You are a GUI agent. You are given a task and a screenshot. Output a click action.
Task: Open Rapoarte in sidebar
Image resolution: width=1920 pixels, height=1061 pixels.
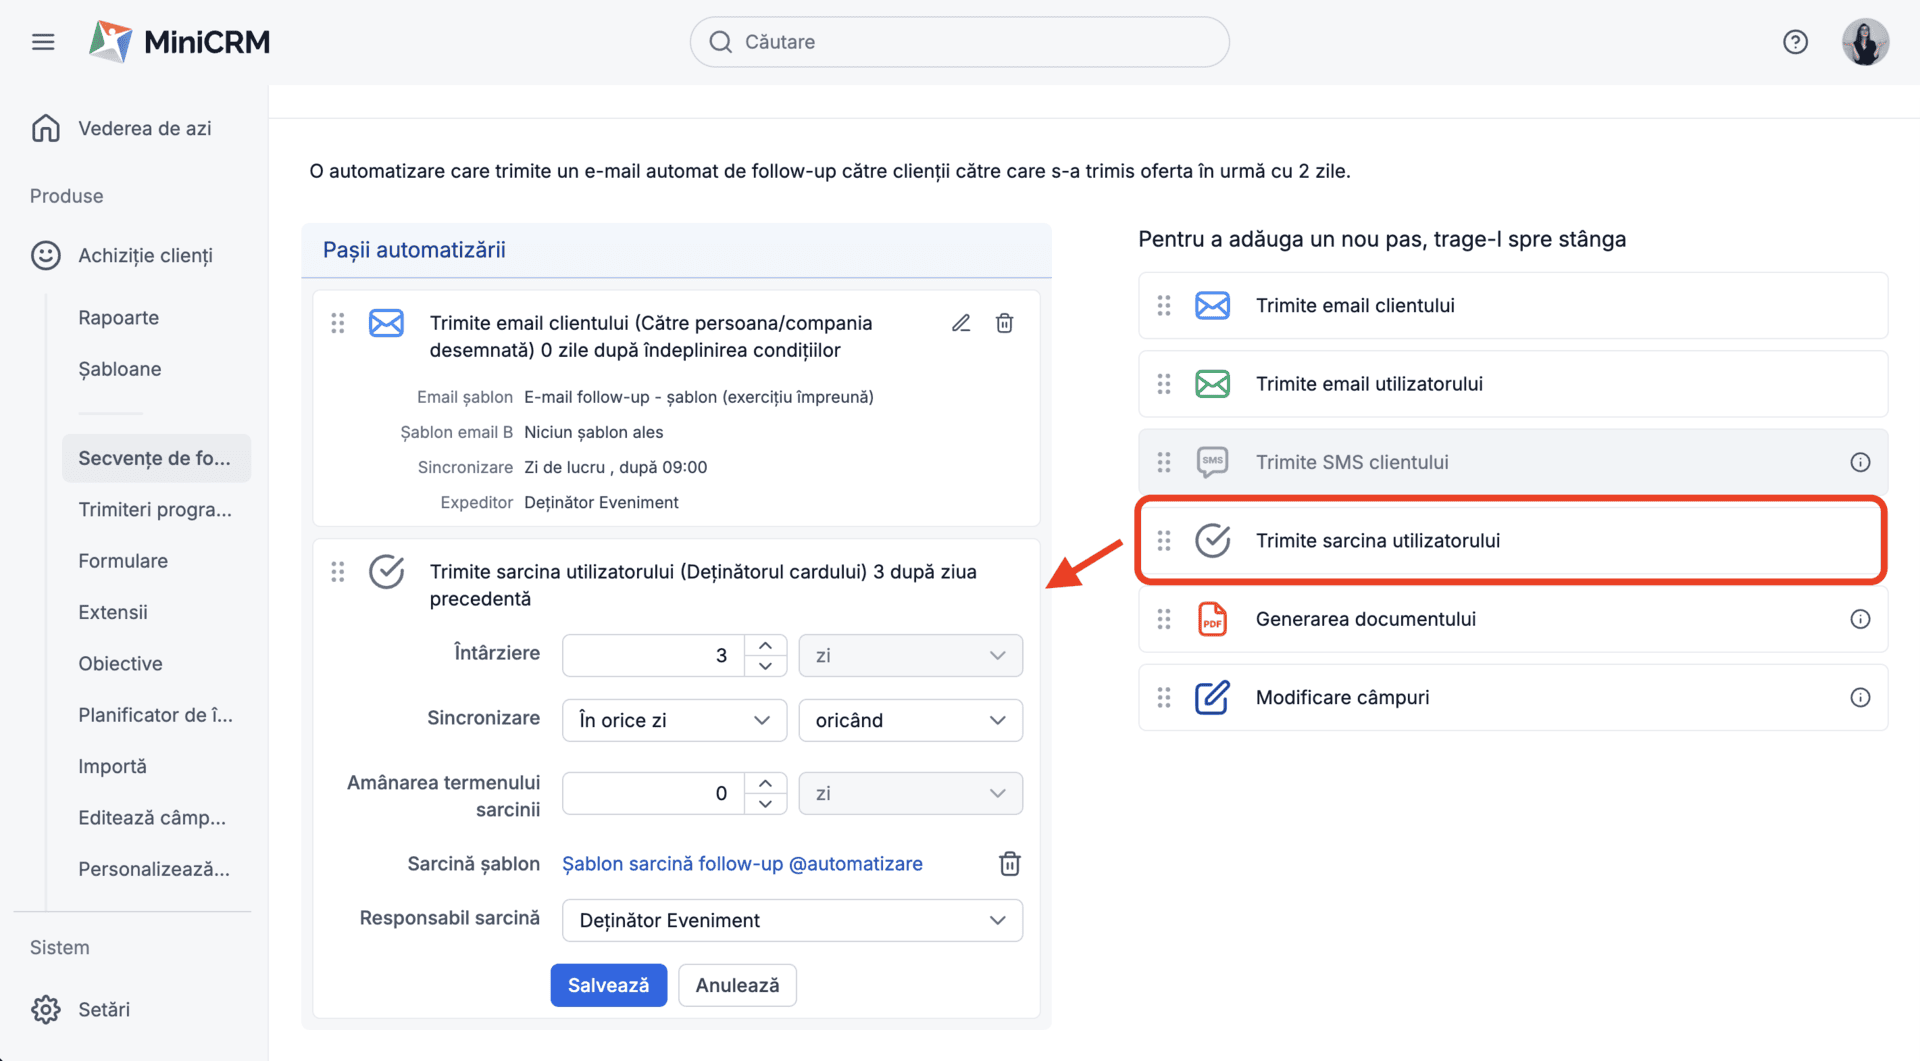click(118, 317)
